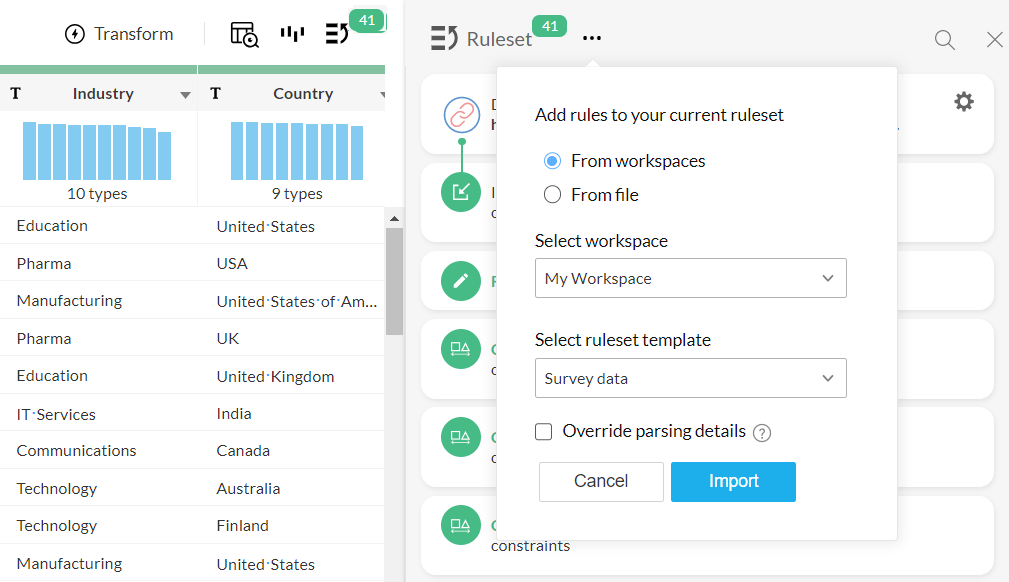1009x582 pixels.
Task: Select the red link data source rule icon
Action: (x=461, y=115)
